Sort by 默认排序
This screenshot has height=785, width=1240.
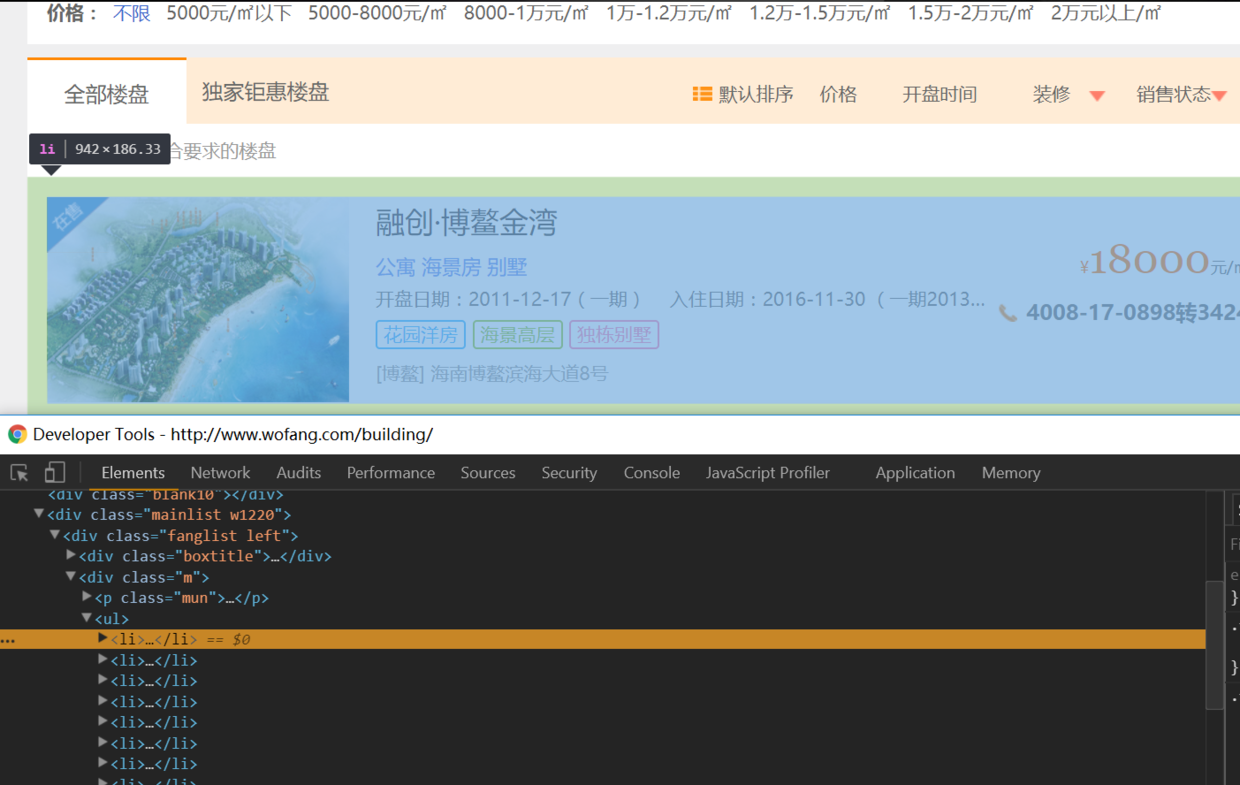(756, 94)
